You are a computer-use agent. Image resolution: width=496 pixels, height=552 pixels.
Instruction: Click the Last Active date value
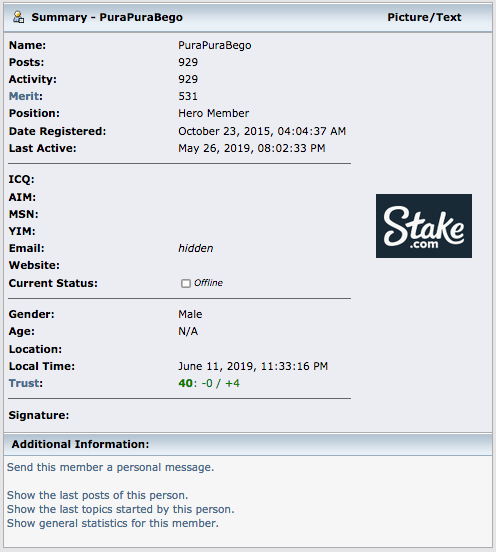pos(252,148)
